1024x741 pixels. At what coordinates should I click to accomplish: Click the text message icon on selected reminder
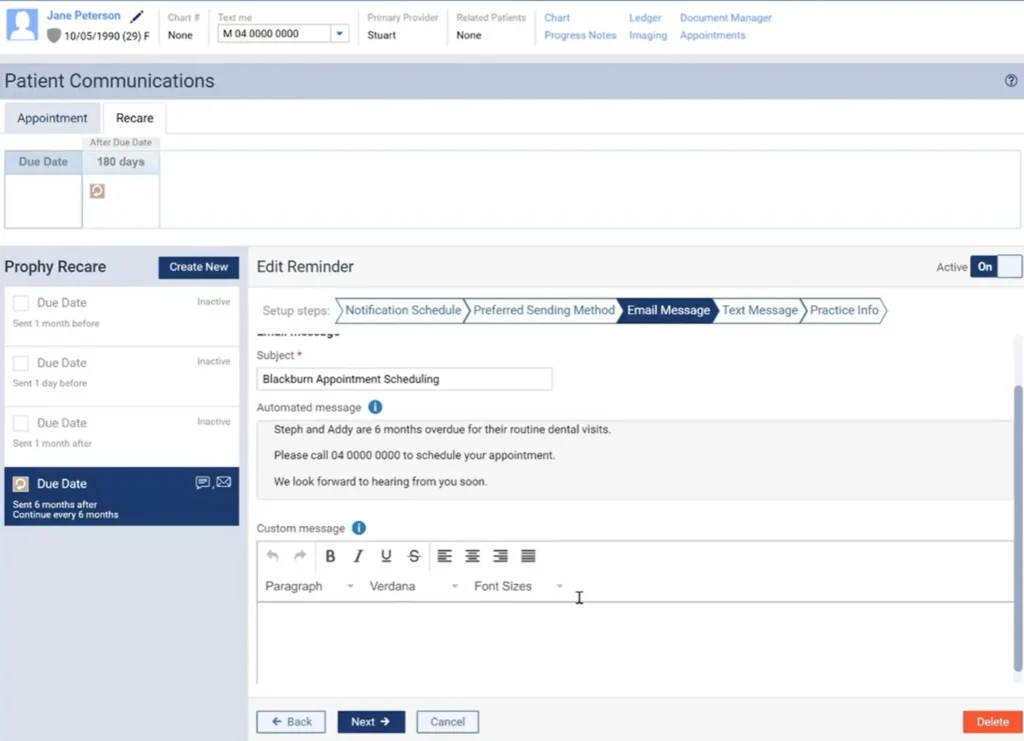202,482
